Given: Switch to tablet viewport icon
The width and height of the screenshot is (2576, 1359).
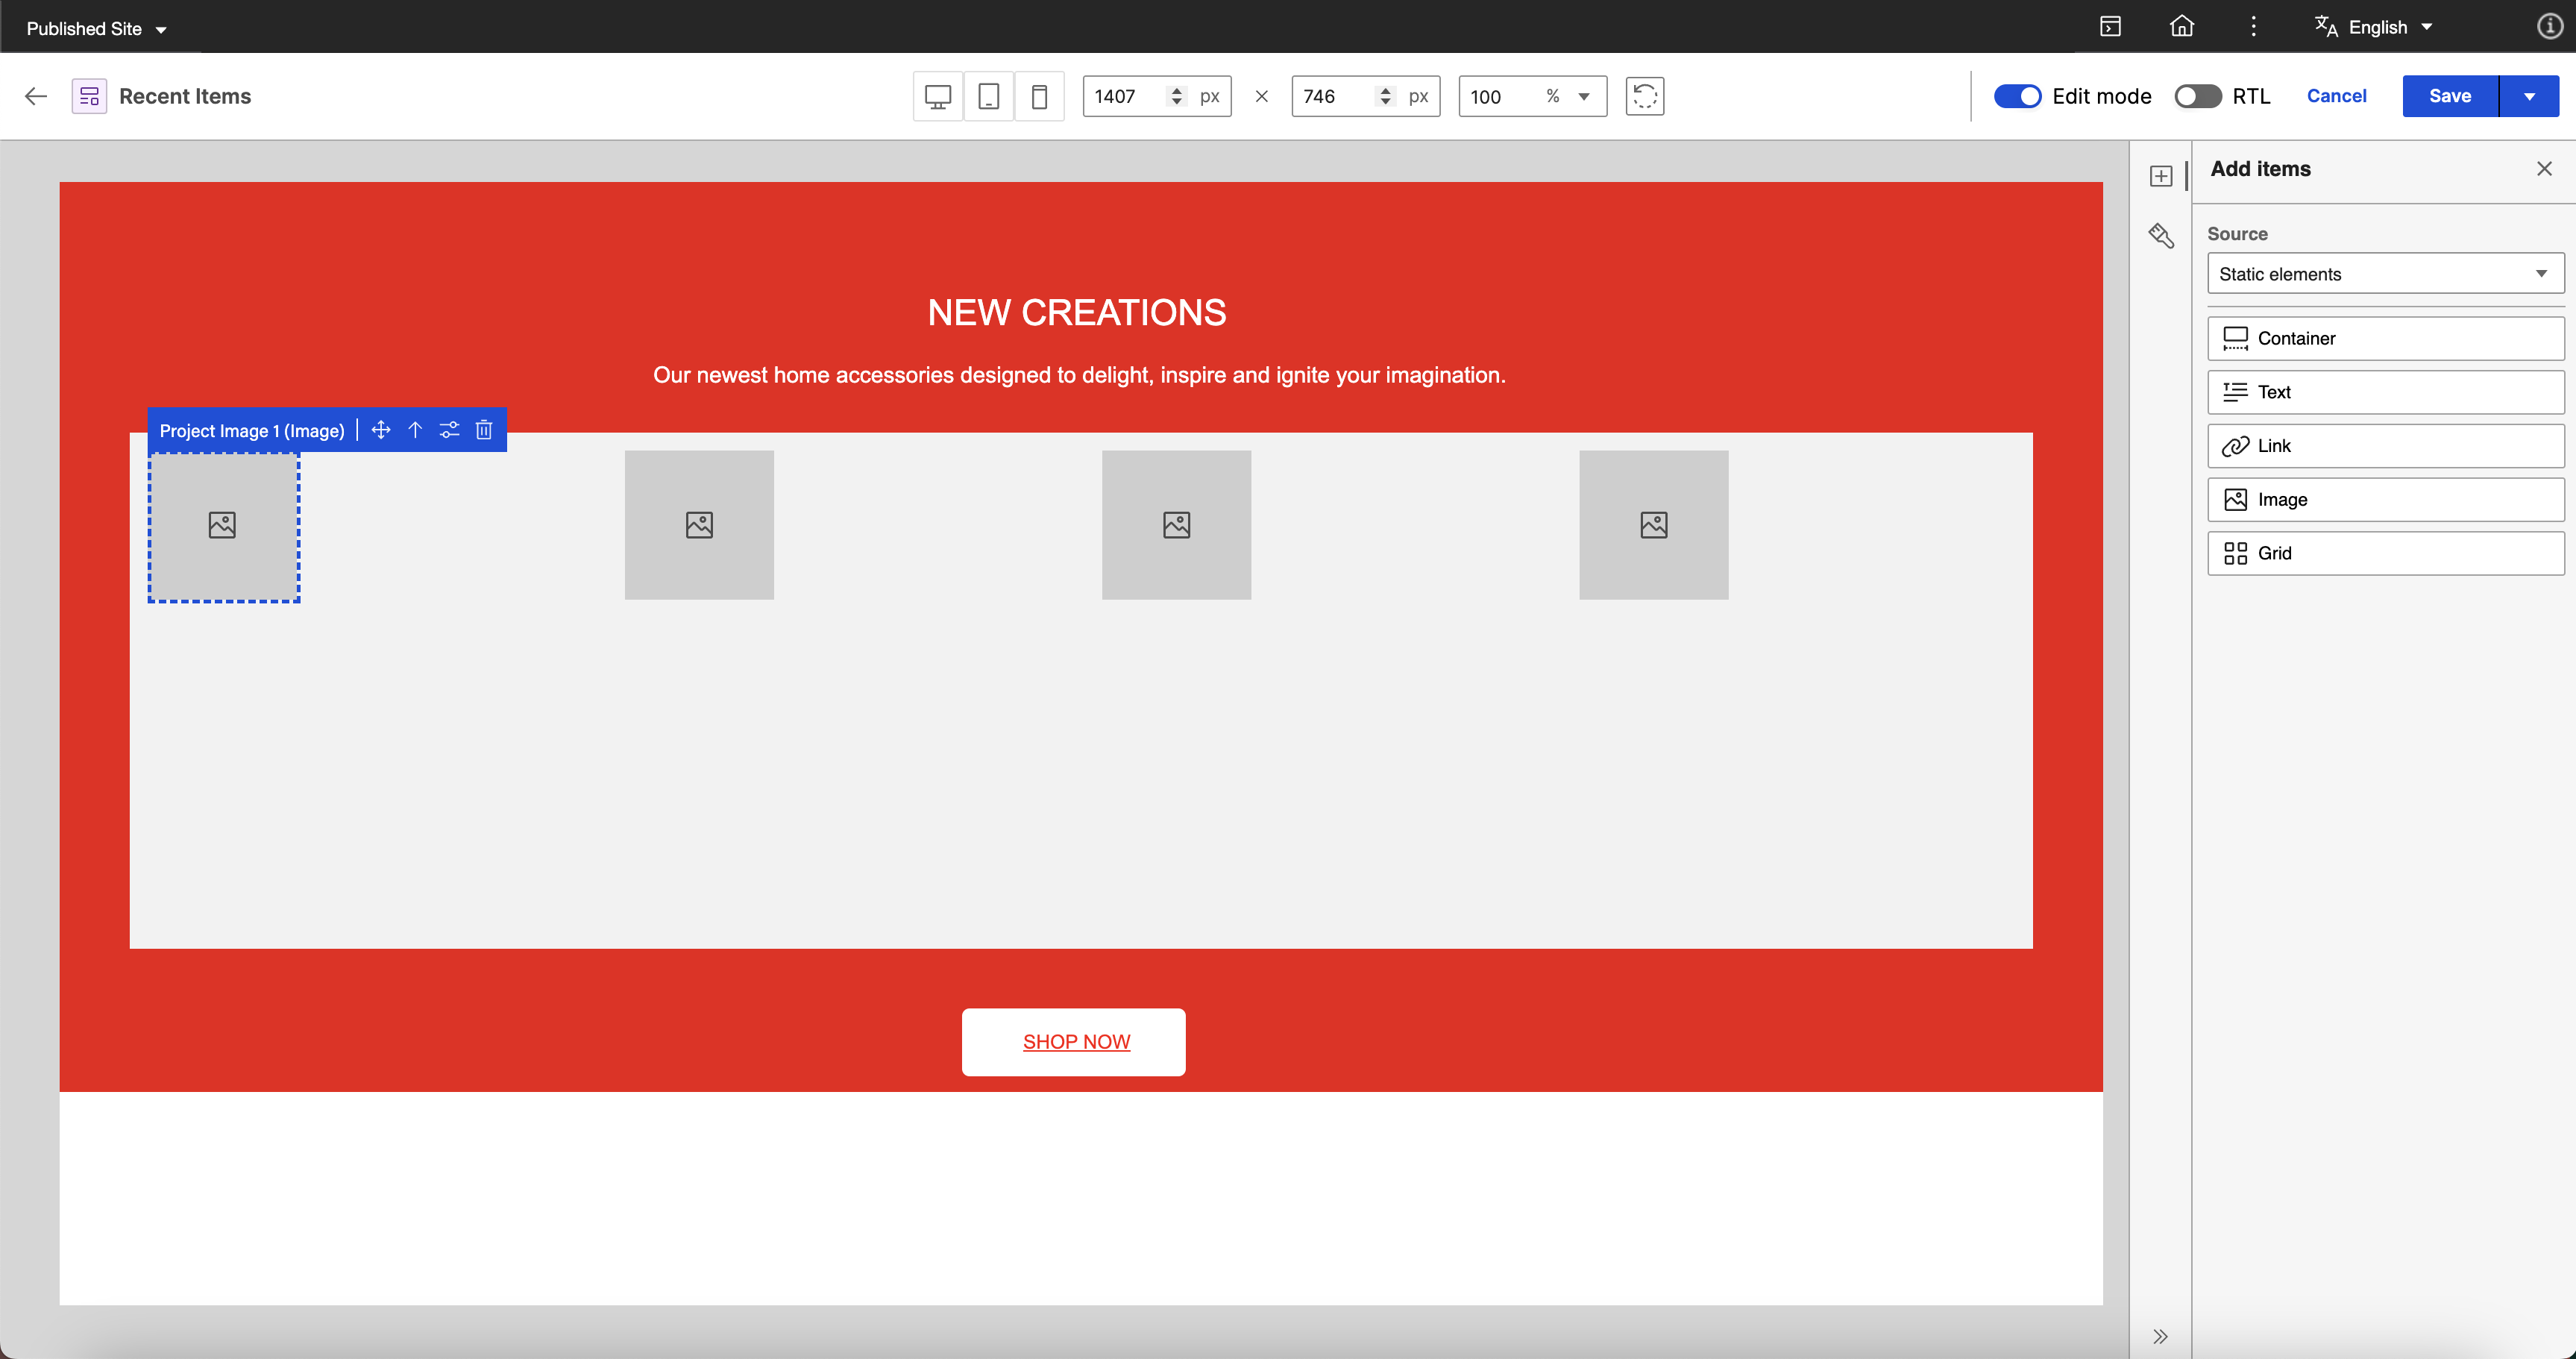Looking at the screenshot, I should coord(988,96).
